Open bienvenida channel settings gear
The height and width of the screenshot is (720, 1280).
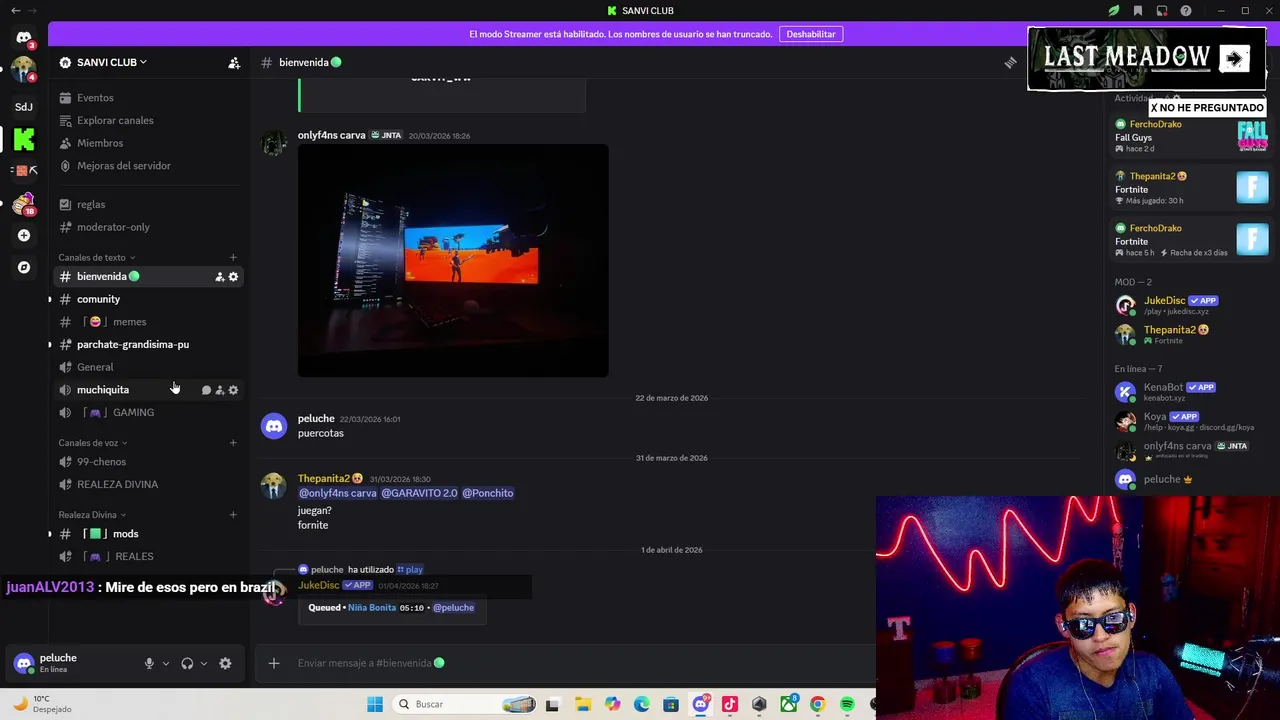pyautogui.click(x=233, y=277)
